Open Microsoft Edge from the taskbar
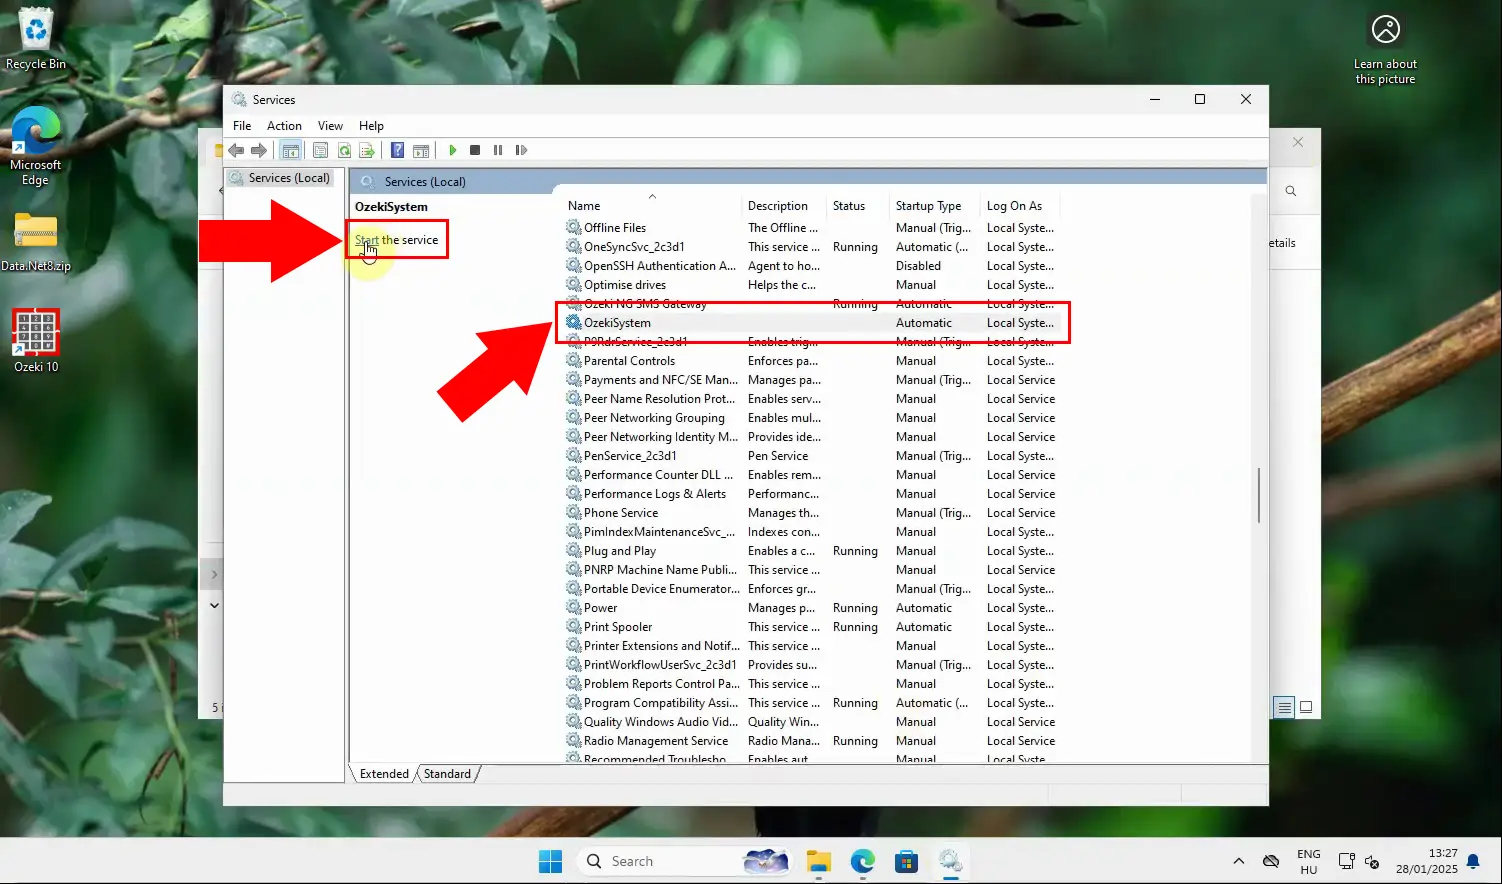This screenshot has height=884, width=1502. 863,861
